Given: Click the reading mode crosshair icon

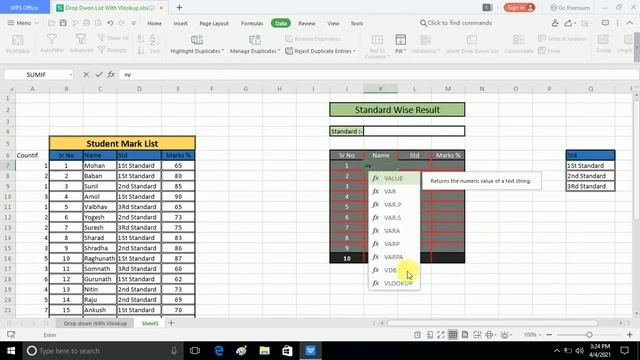Looking at the screenshot, I should coord(489,335).
